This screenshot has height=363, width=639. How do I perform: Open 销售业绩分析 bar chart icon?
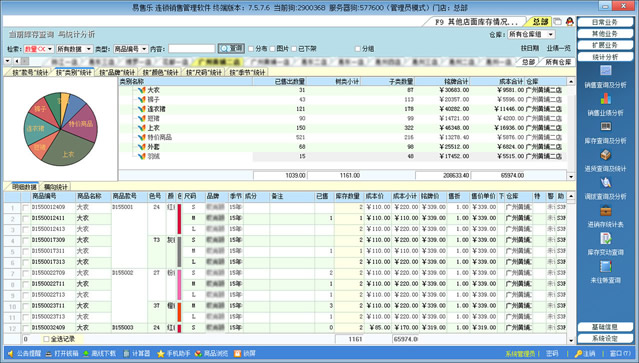coord(606,99)
